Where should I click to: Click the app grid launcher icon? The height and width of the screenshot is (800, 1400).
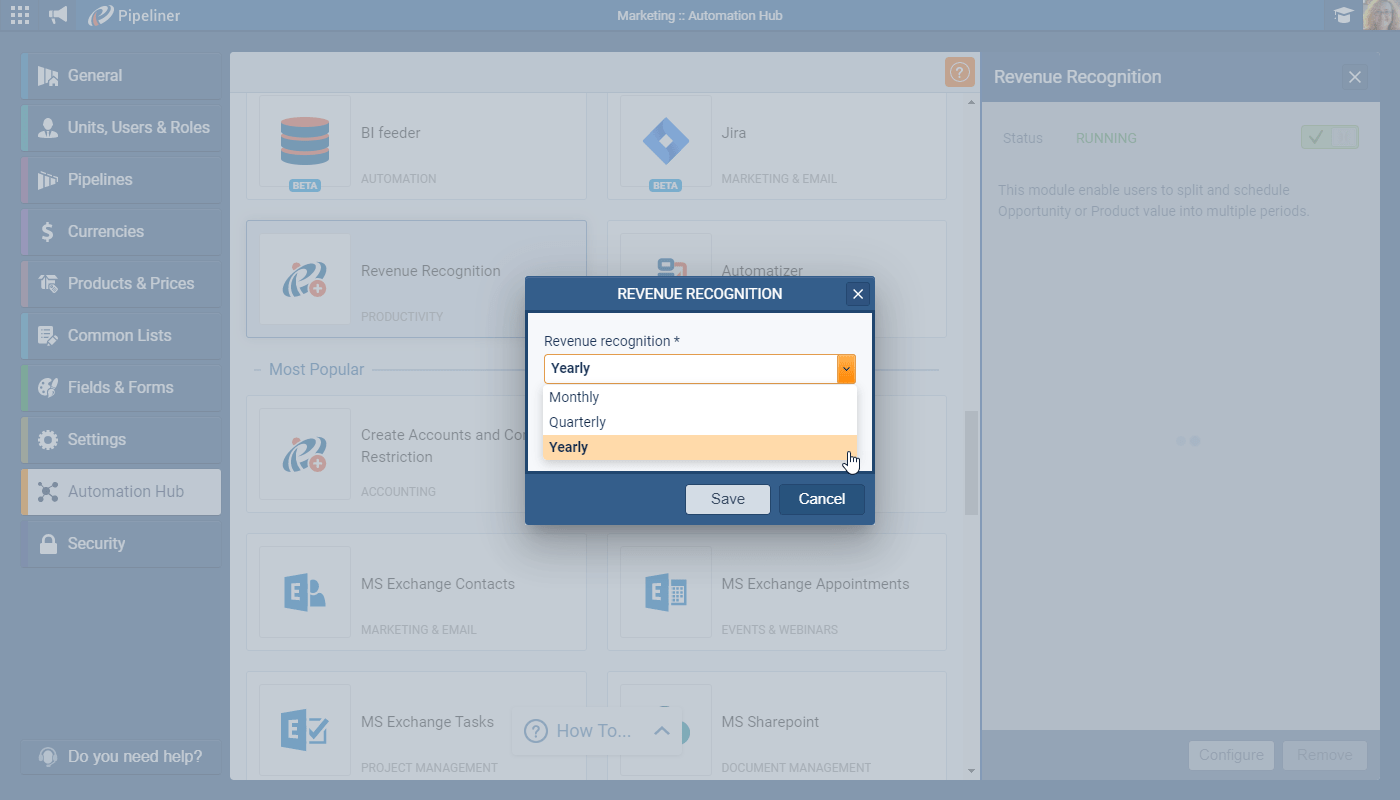tap(20, 15)
